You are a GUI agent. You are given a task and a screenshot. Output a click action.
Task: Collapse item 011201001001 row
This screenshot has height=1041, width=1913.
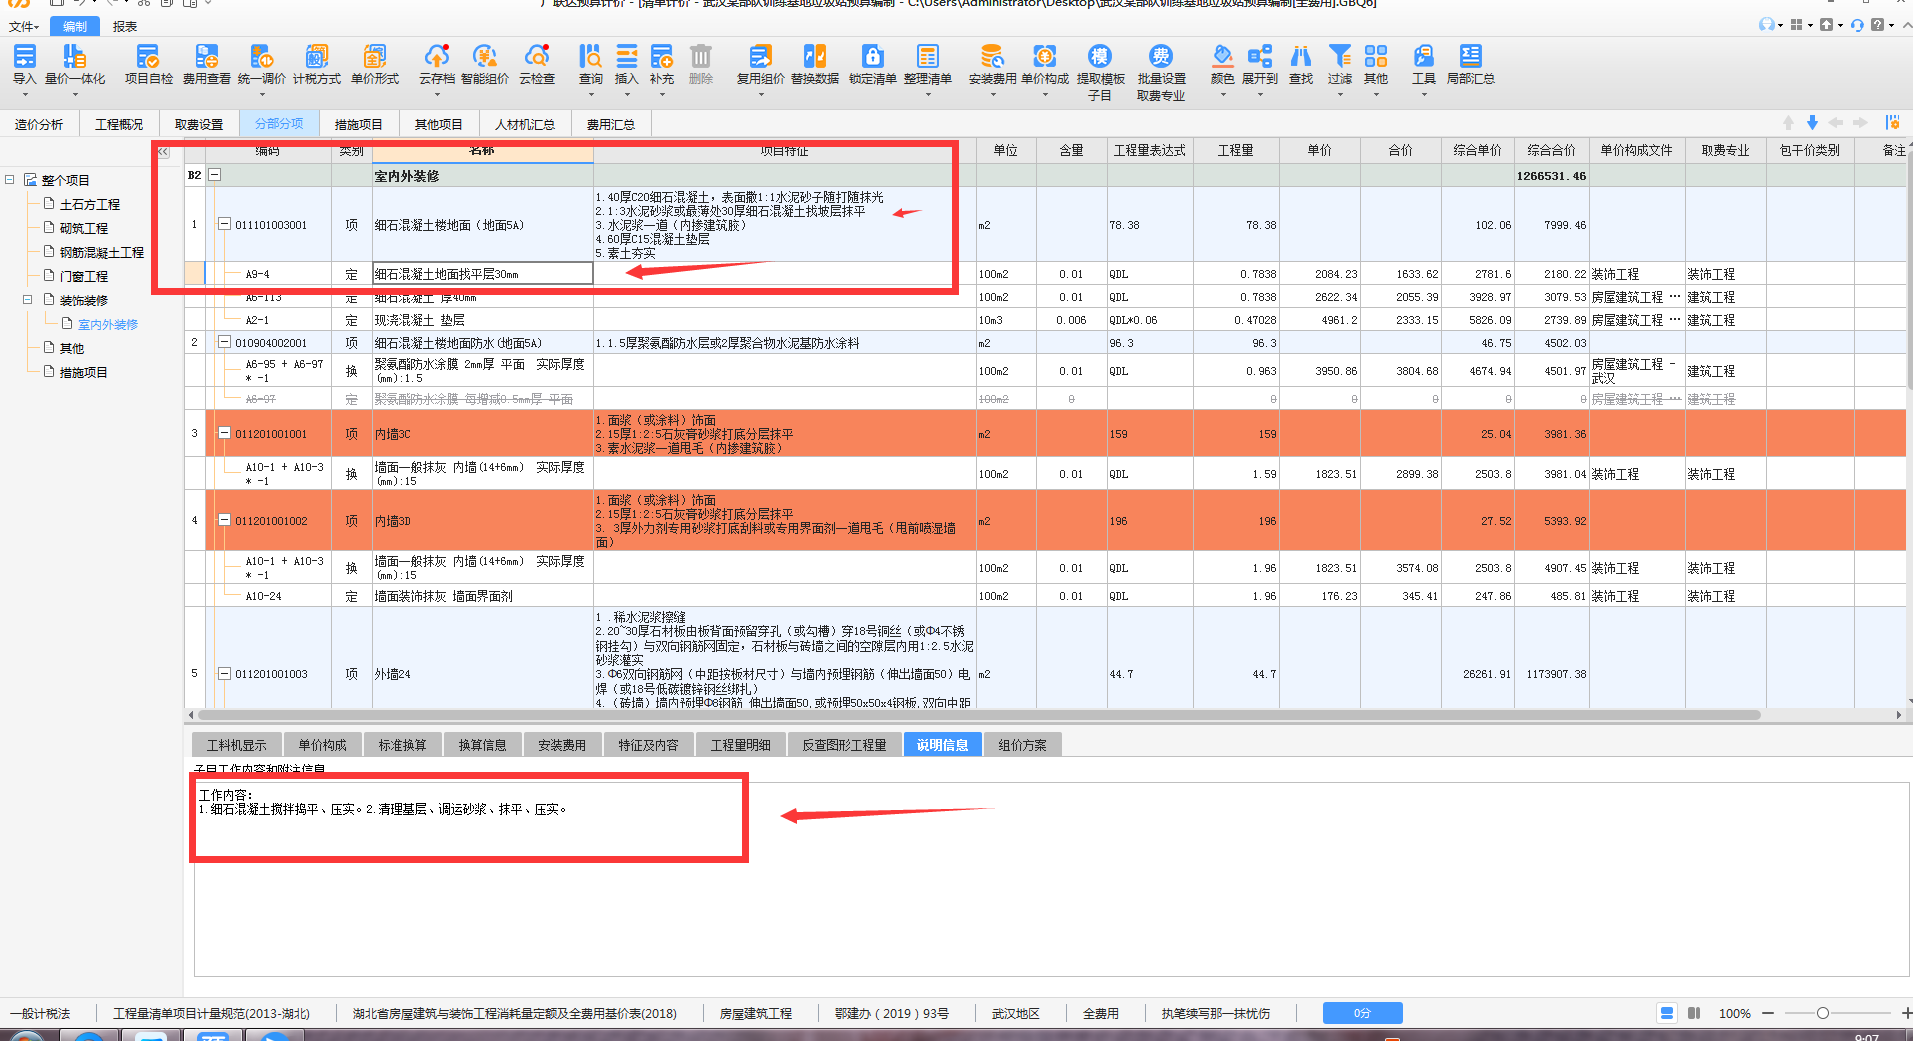point(225,434)
